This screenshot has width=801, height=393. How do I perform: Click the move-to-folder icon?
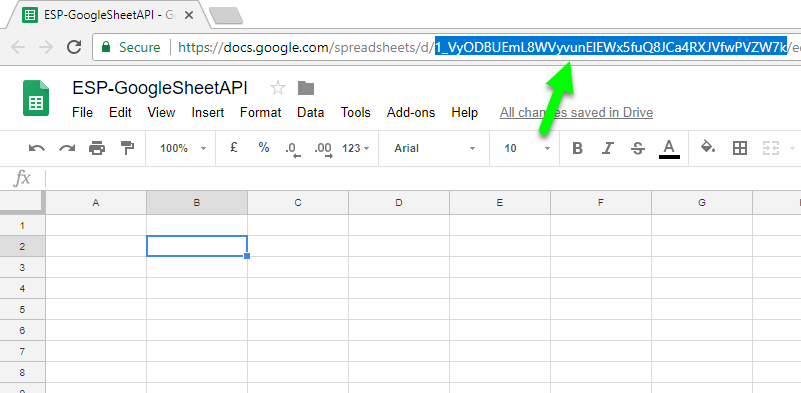point(306,88)
